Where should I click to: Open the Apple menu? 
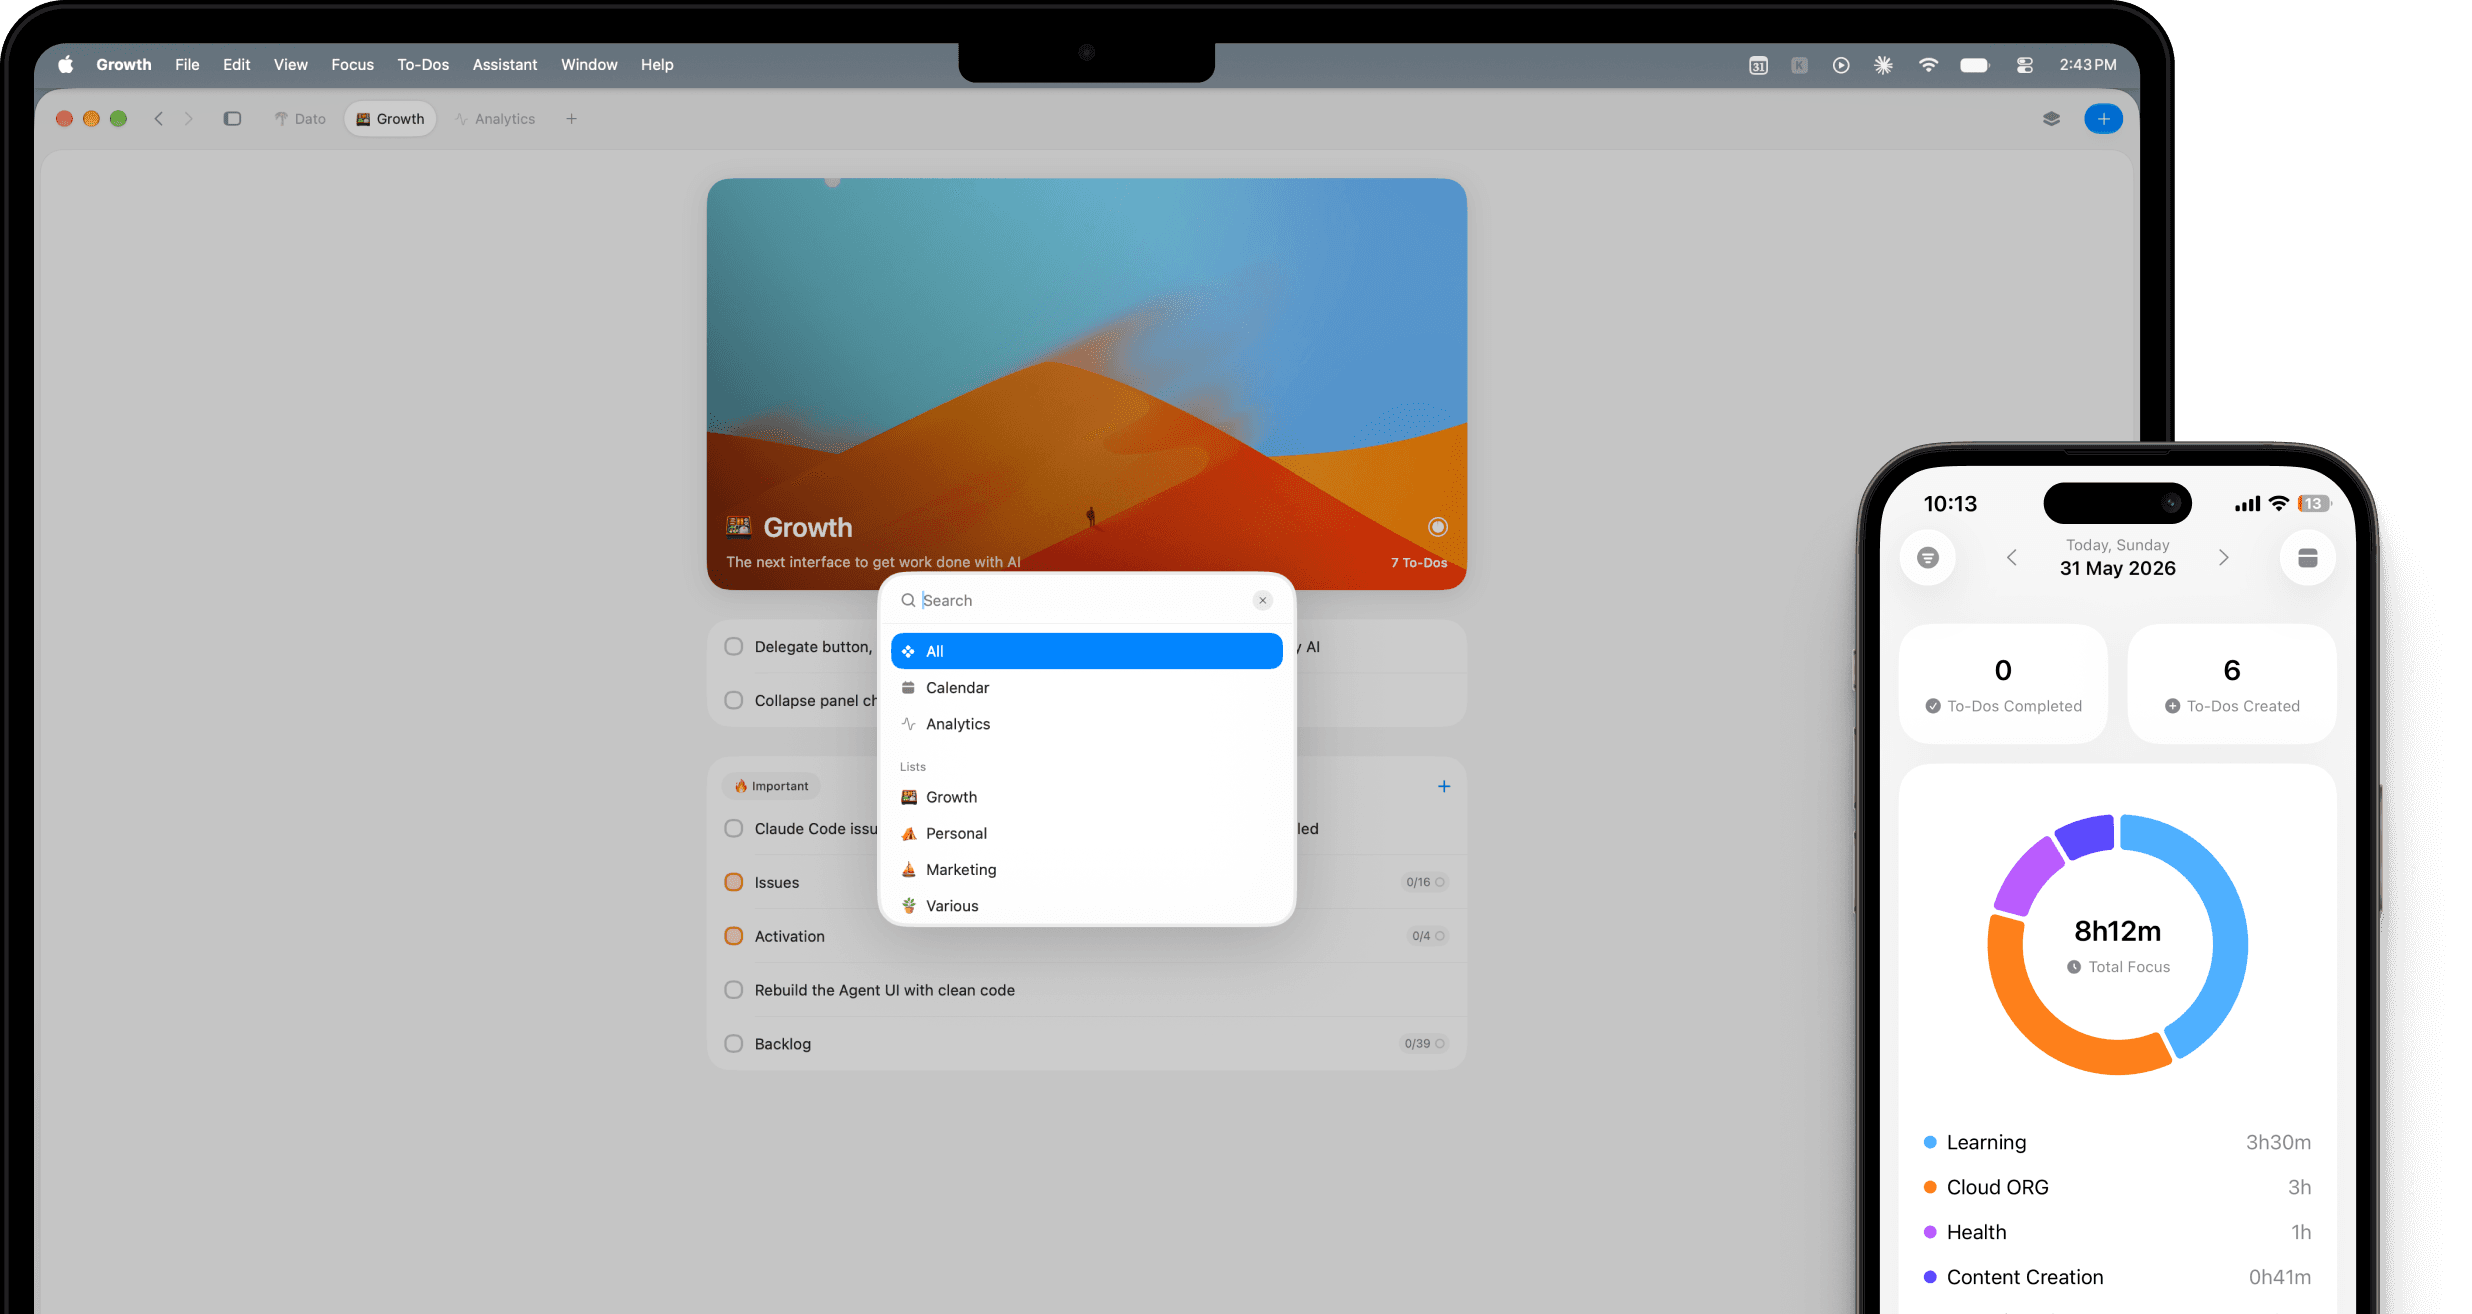coord(66,64)
